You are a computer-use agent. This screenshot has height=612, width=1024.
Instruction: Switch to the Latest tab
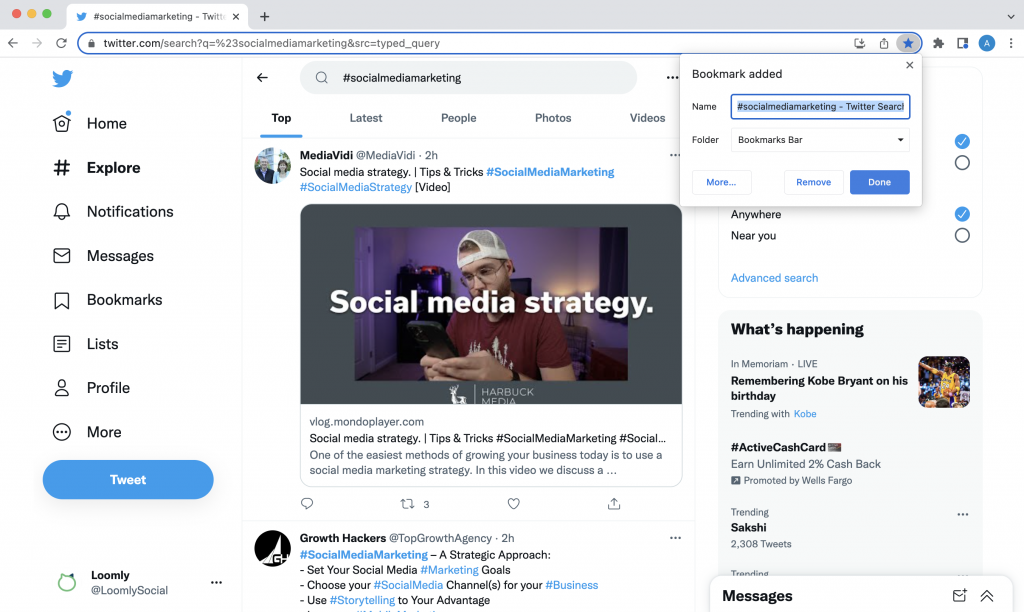(x=365, y=117)
